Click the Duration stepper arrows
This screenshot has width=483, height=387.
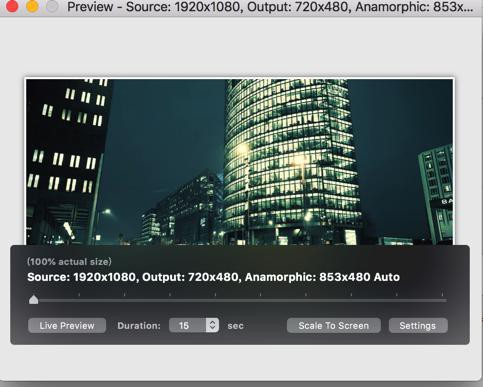pos(213,325)
